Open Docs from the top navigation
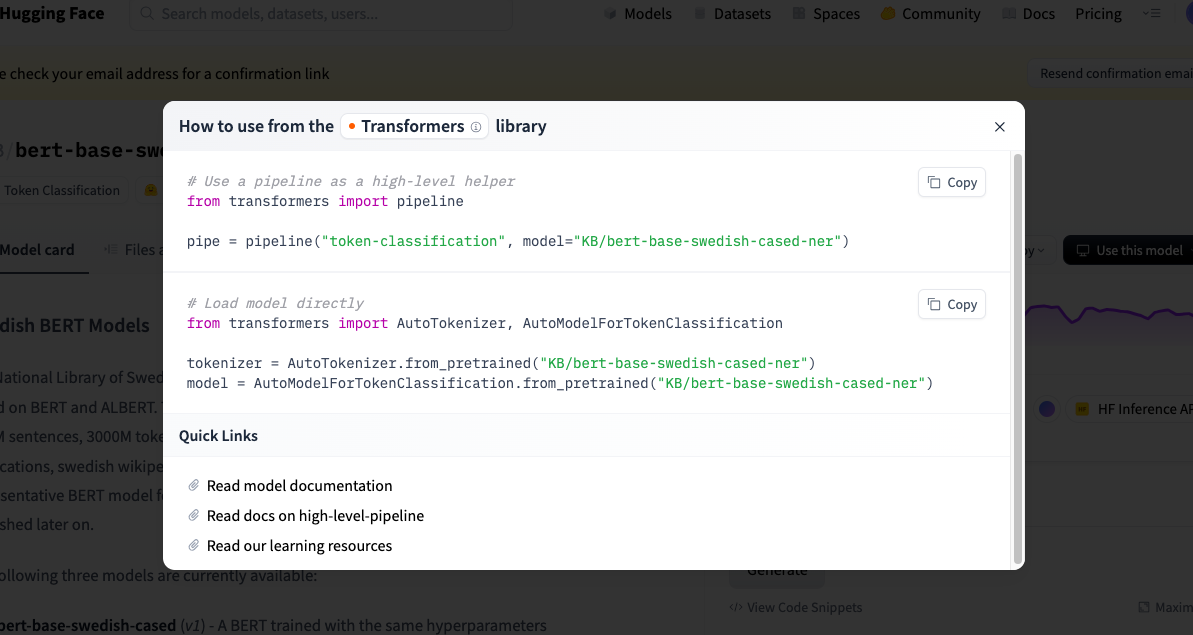Viewport: 1193px width, 635px height. (x=1029, y=14)
